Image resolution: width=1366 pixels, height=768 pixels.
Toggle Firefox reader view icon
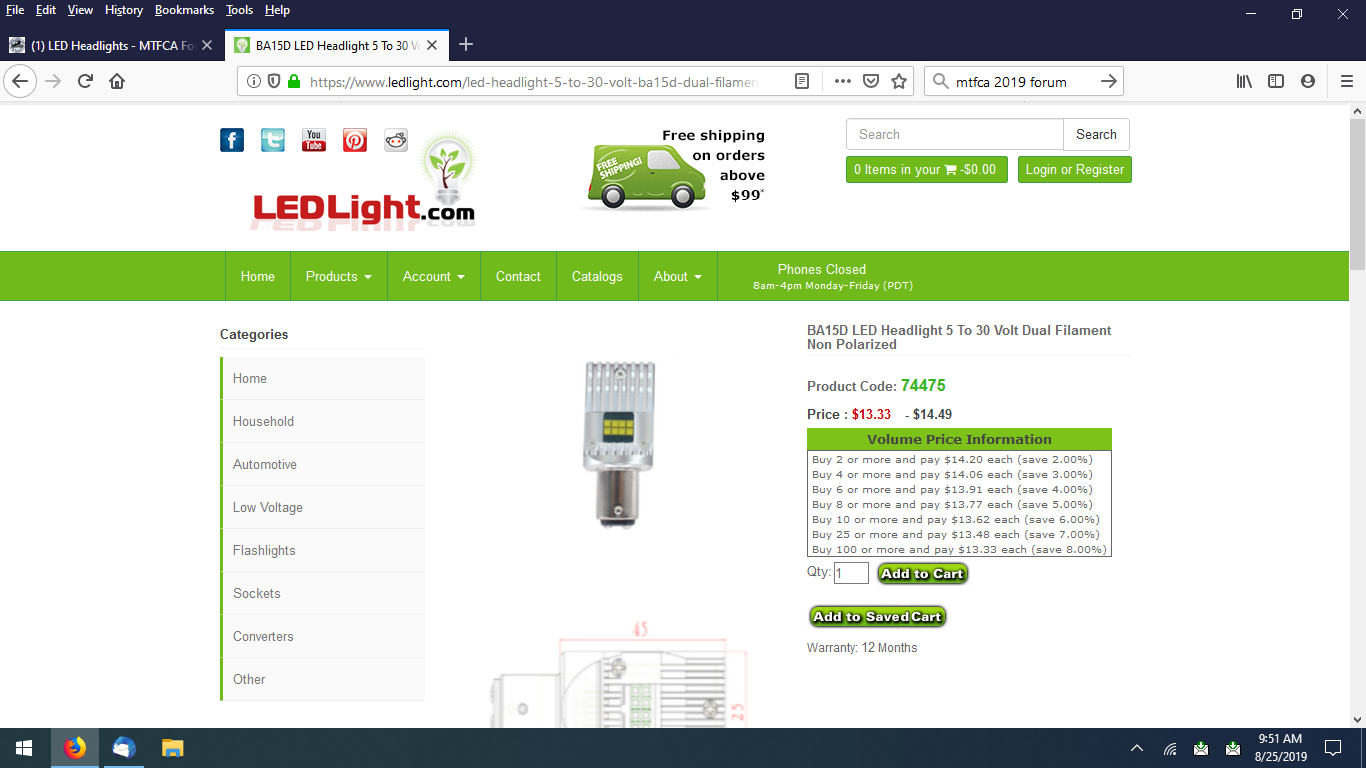[802, 82]
